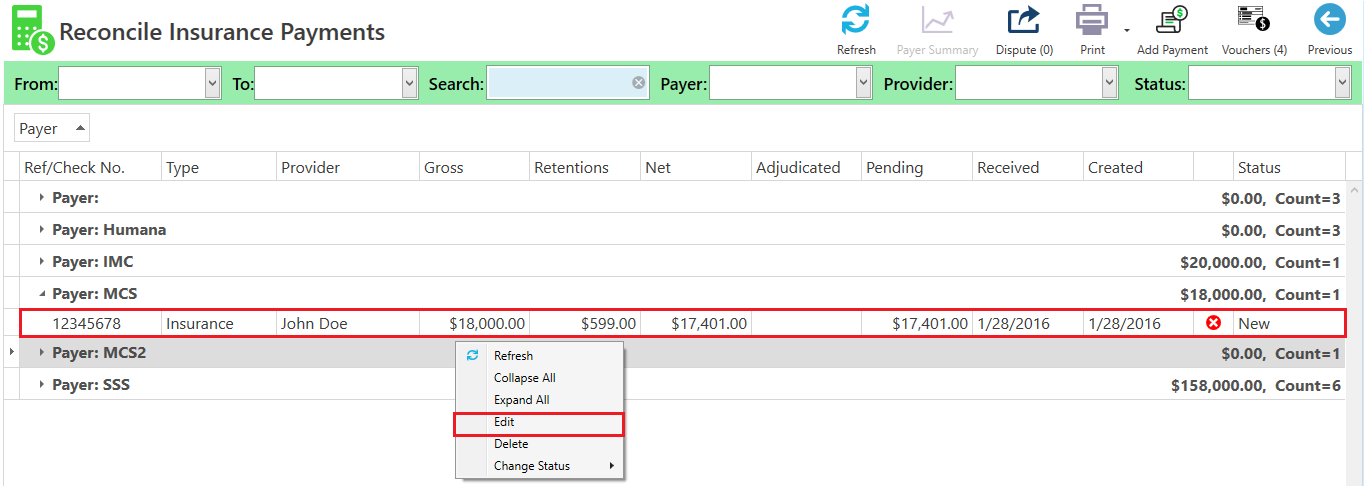Open the From date dropdown
The height and width of the screenshot is (486, 1370).
212,84
